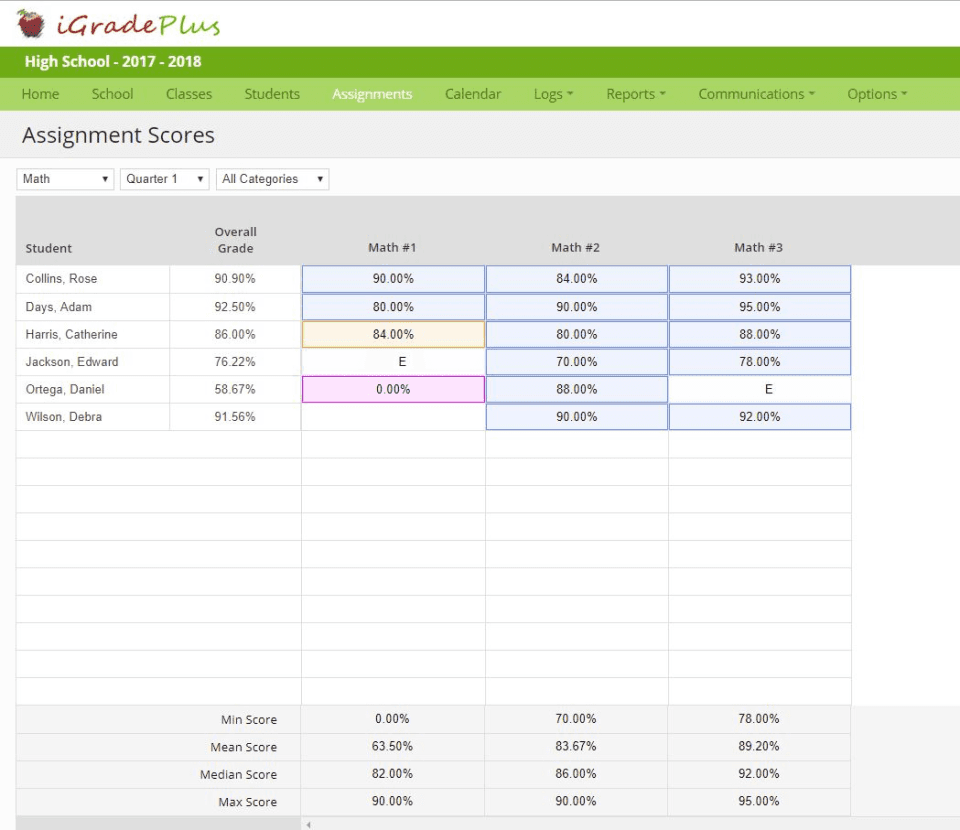Image resolution: width=960 pixels, height=830 pixels.
Task: Click Ortega Daniel's 0.00% score cell
Action: [x=393, y=389]
